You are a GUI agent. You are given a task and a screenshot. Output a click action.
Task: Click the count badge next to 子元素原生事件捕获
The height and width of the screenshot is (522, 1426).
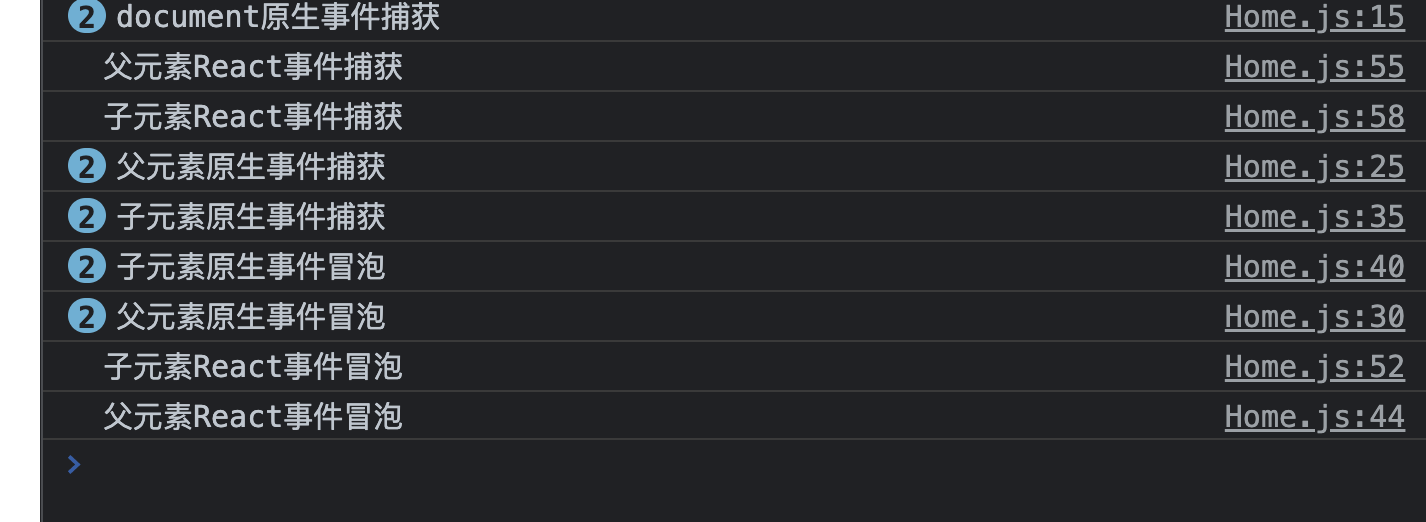click(86, 217)
